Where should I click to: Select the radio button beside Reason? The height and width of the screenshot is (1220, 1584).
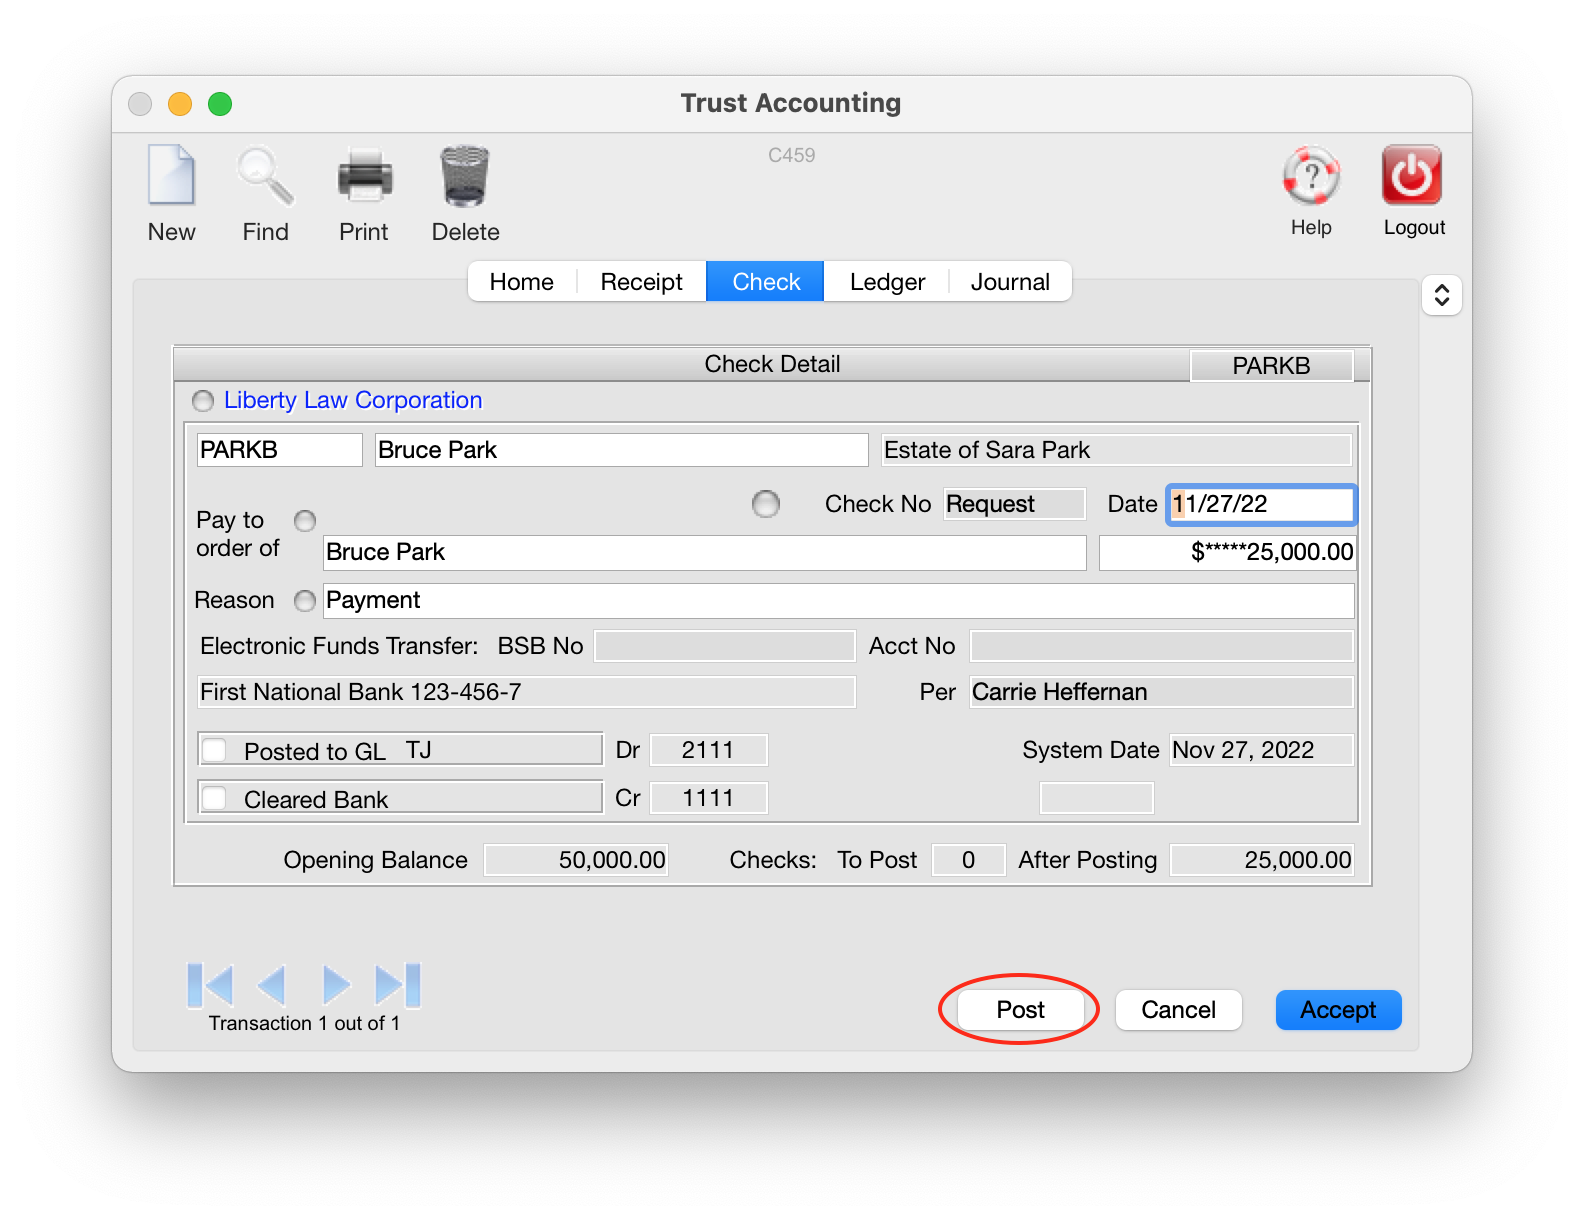pos(305,601)
